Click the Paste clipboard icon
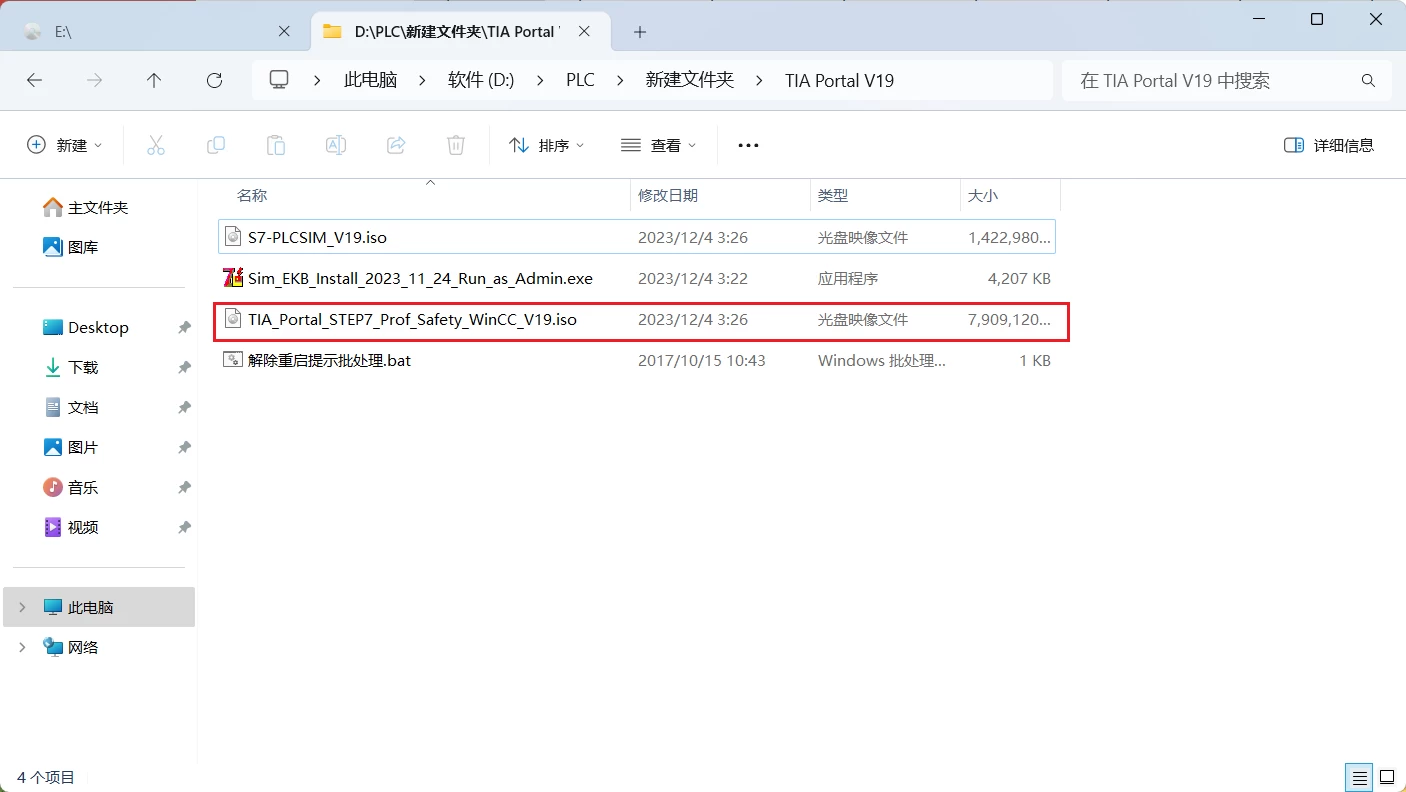Screen dimensions: 1406x792 tap(276, 145)
